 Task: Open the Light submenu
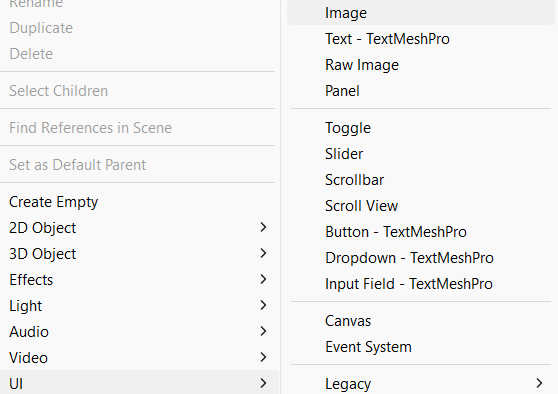click(139, 306)
